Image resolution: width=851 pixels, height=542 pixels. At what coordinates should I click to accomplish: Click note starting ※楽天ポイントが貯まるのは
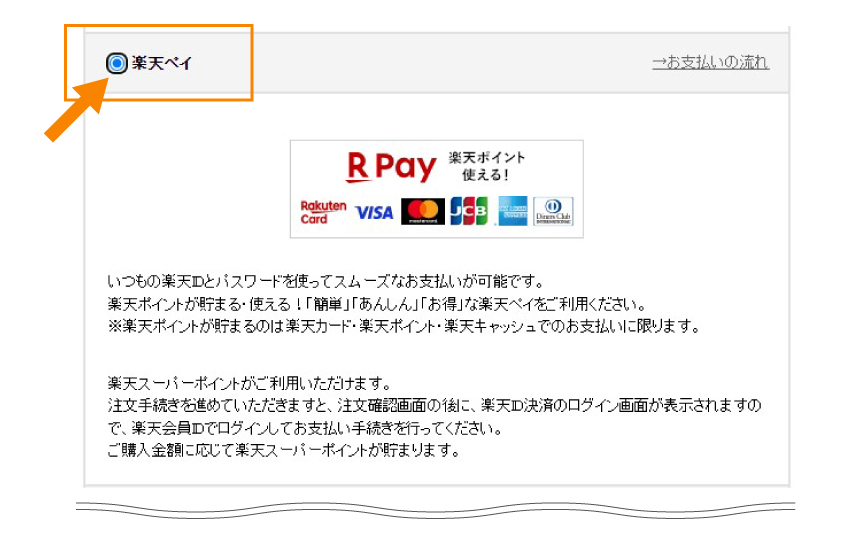pos(404,326)
